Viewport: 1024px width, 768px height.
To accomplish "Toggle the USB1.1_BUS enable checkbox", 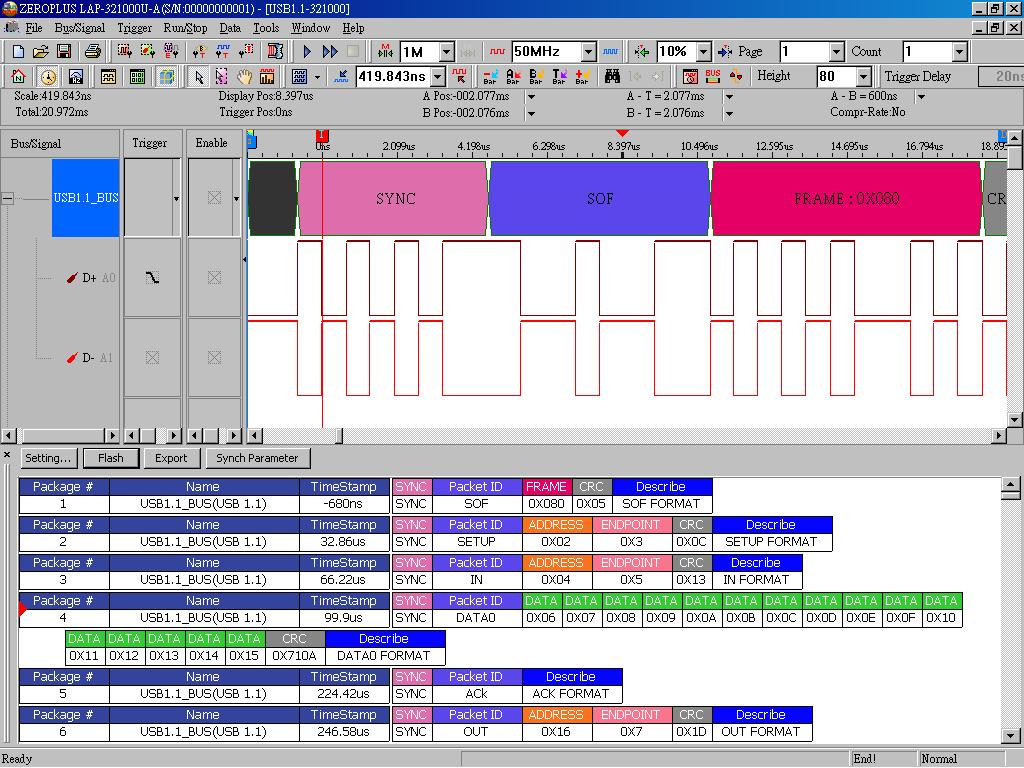I will 214,196.
